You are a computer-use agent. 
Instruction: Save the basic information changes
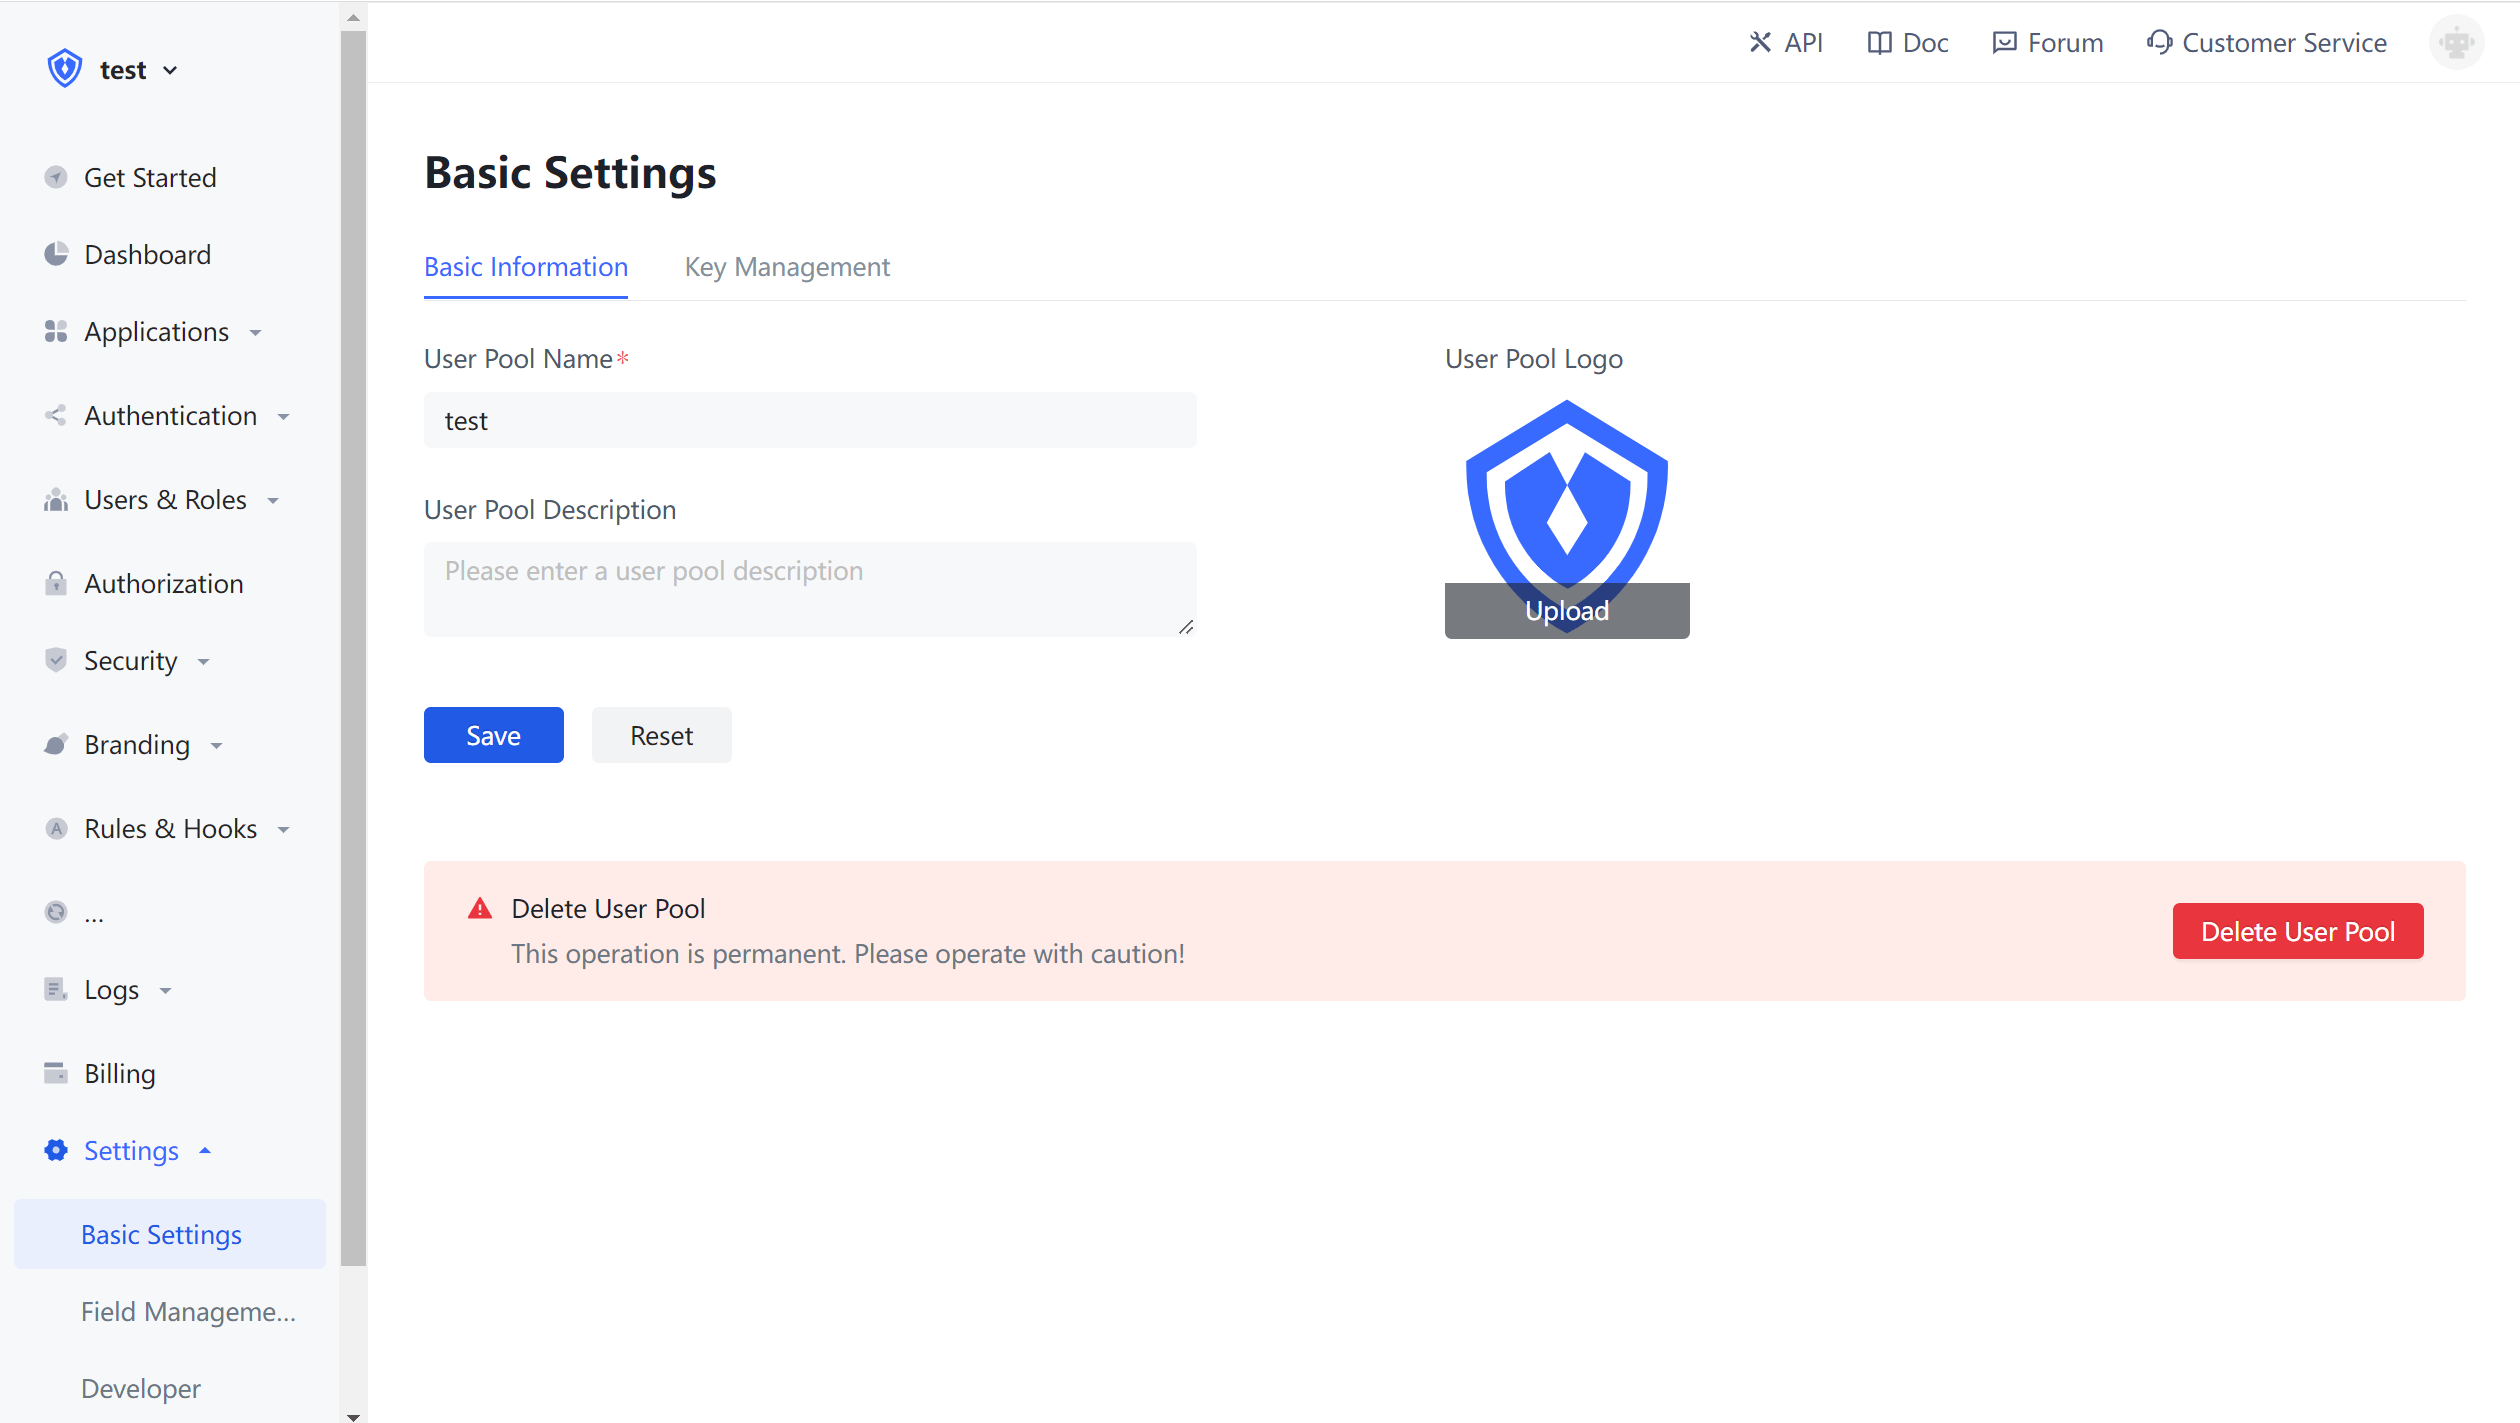click(x=493, y=735)
